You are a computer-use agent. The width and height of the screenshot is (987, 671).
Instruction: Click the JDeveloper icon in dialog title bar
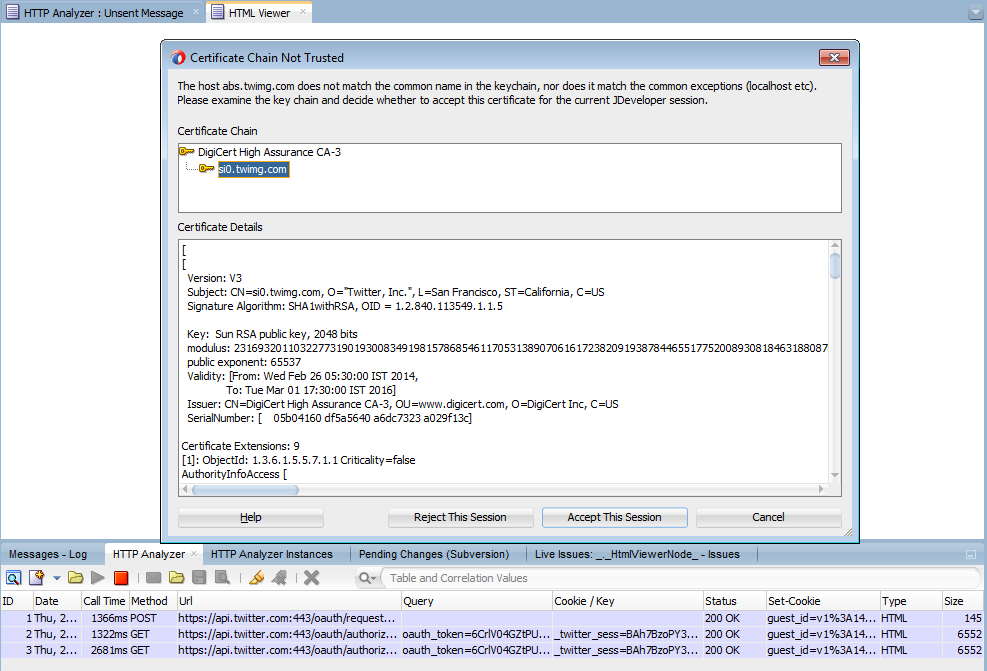click(x=178, y=57)
